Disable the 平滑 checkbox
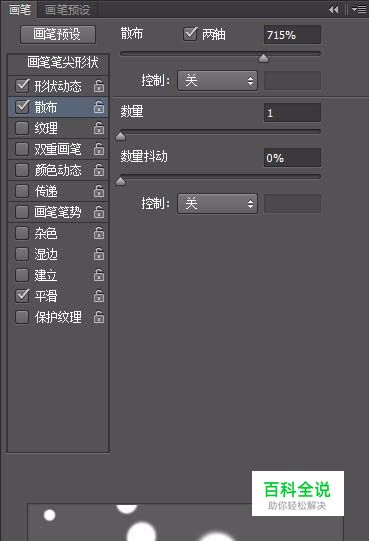Screen dimensions: 369x541 click(22, 296)
